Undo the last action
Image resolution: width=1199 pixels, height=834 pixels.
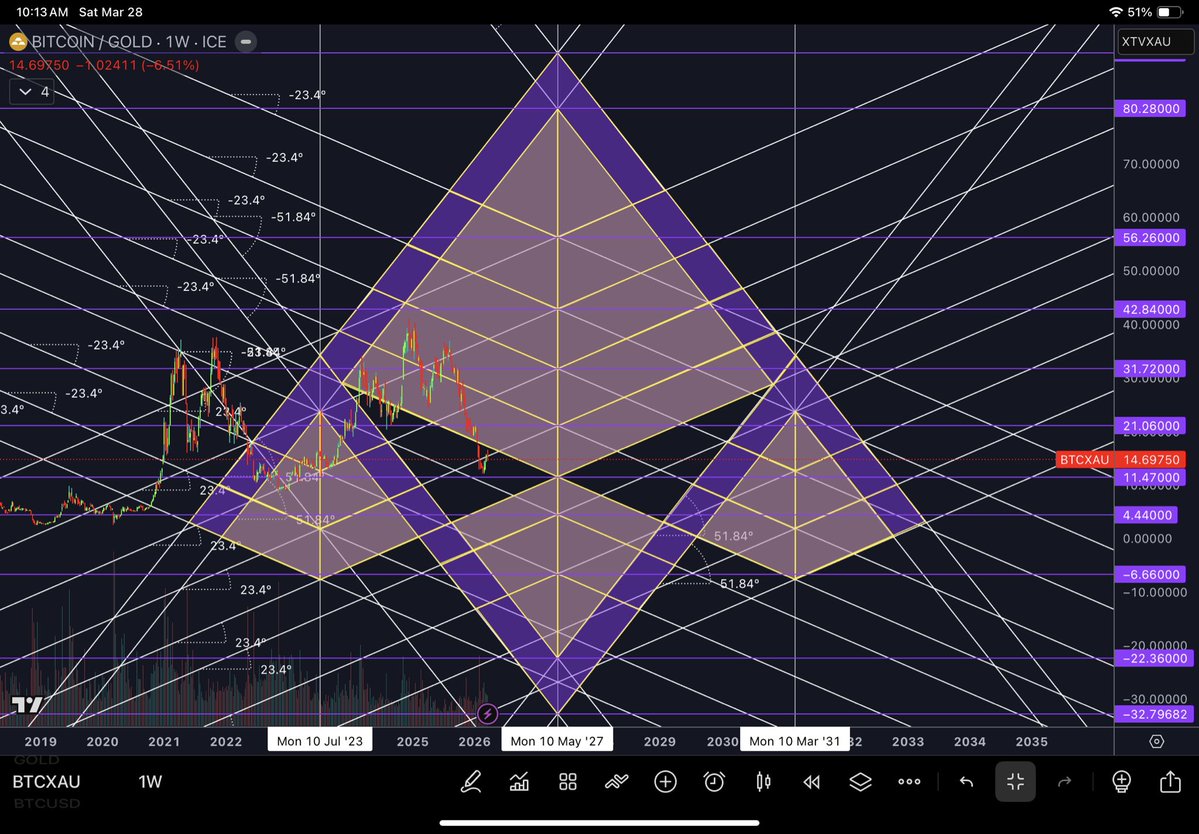point(967,781)
